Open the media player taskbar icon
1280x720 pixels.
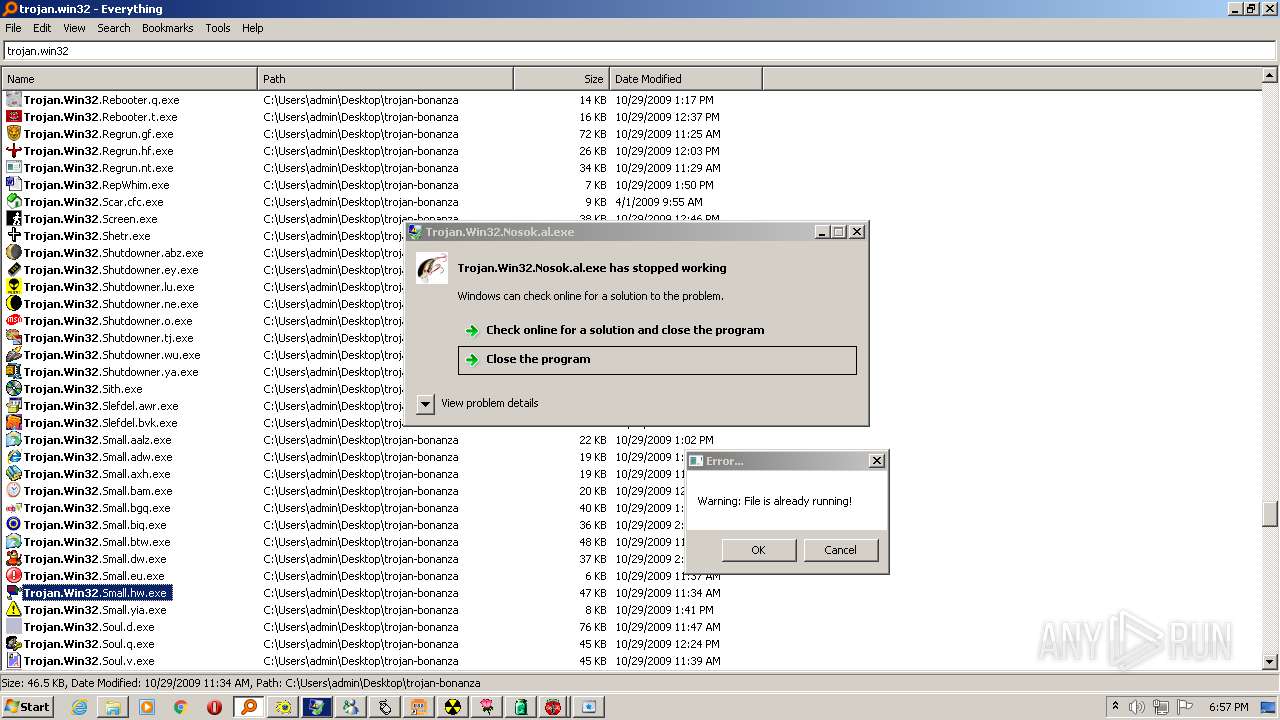147,707
